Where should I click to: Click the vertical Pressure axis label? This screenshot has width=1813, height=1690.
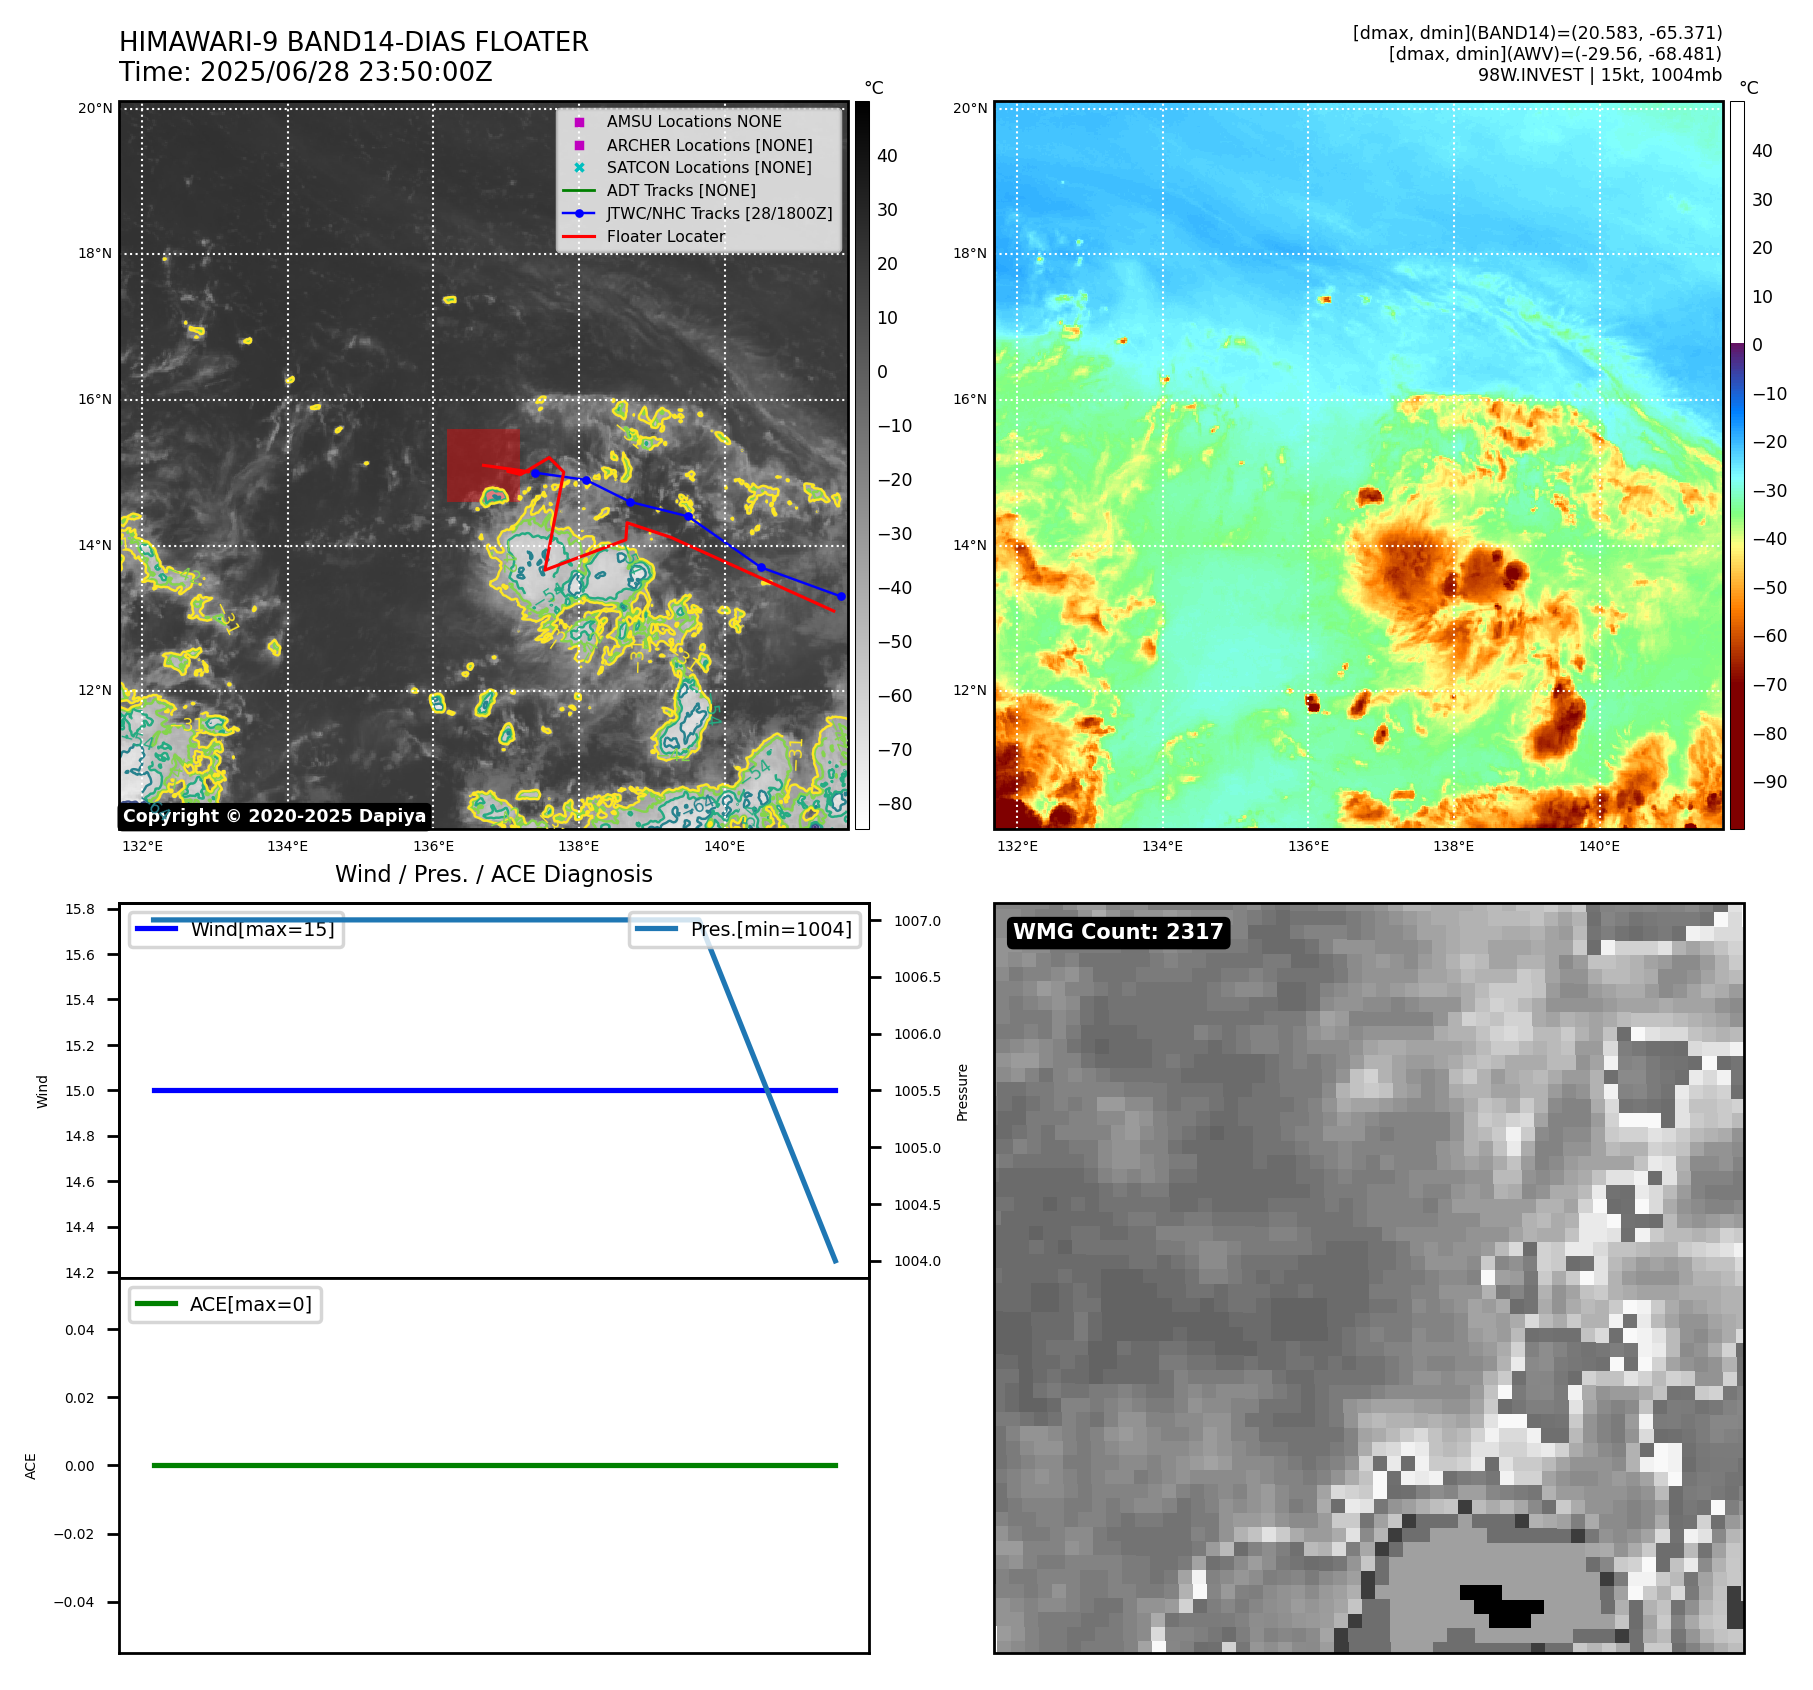(x=962, y=1092)
